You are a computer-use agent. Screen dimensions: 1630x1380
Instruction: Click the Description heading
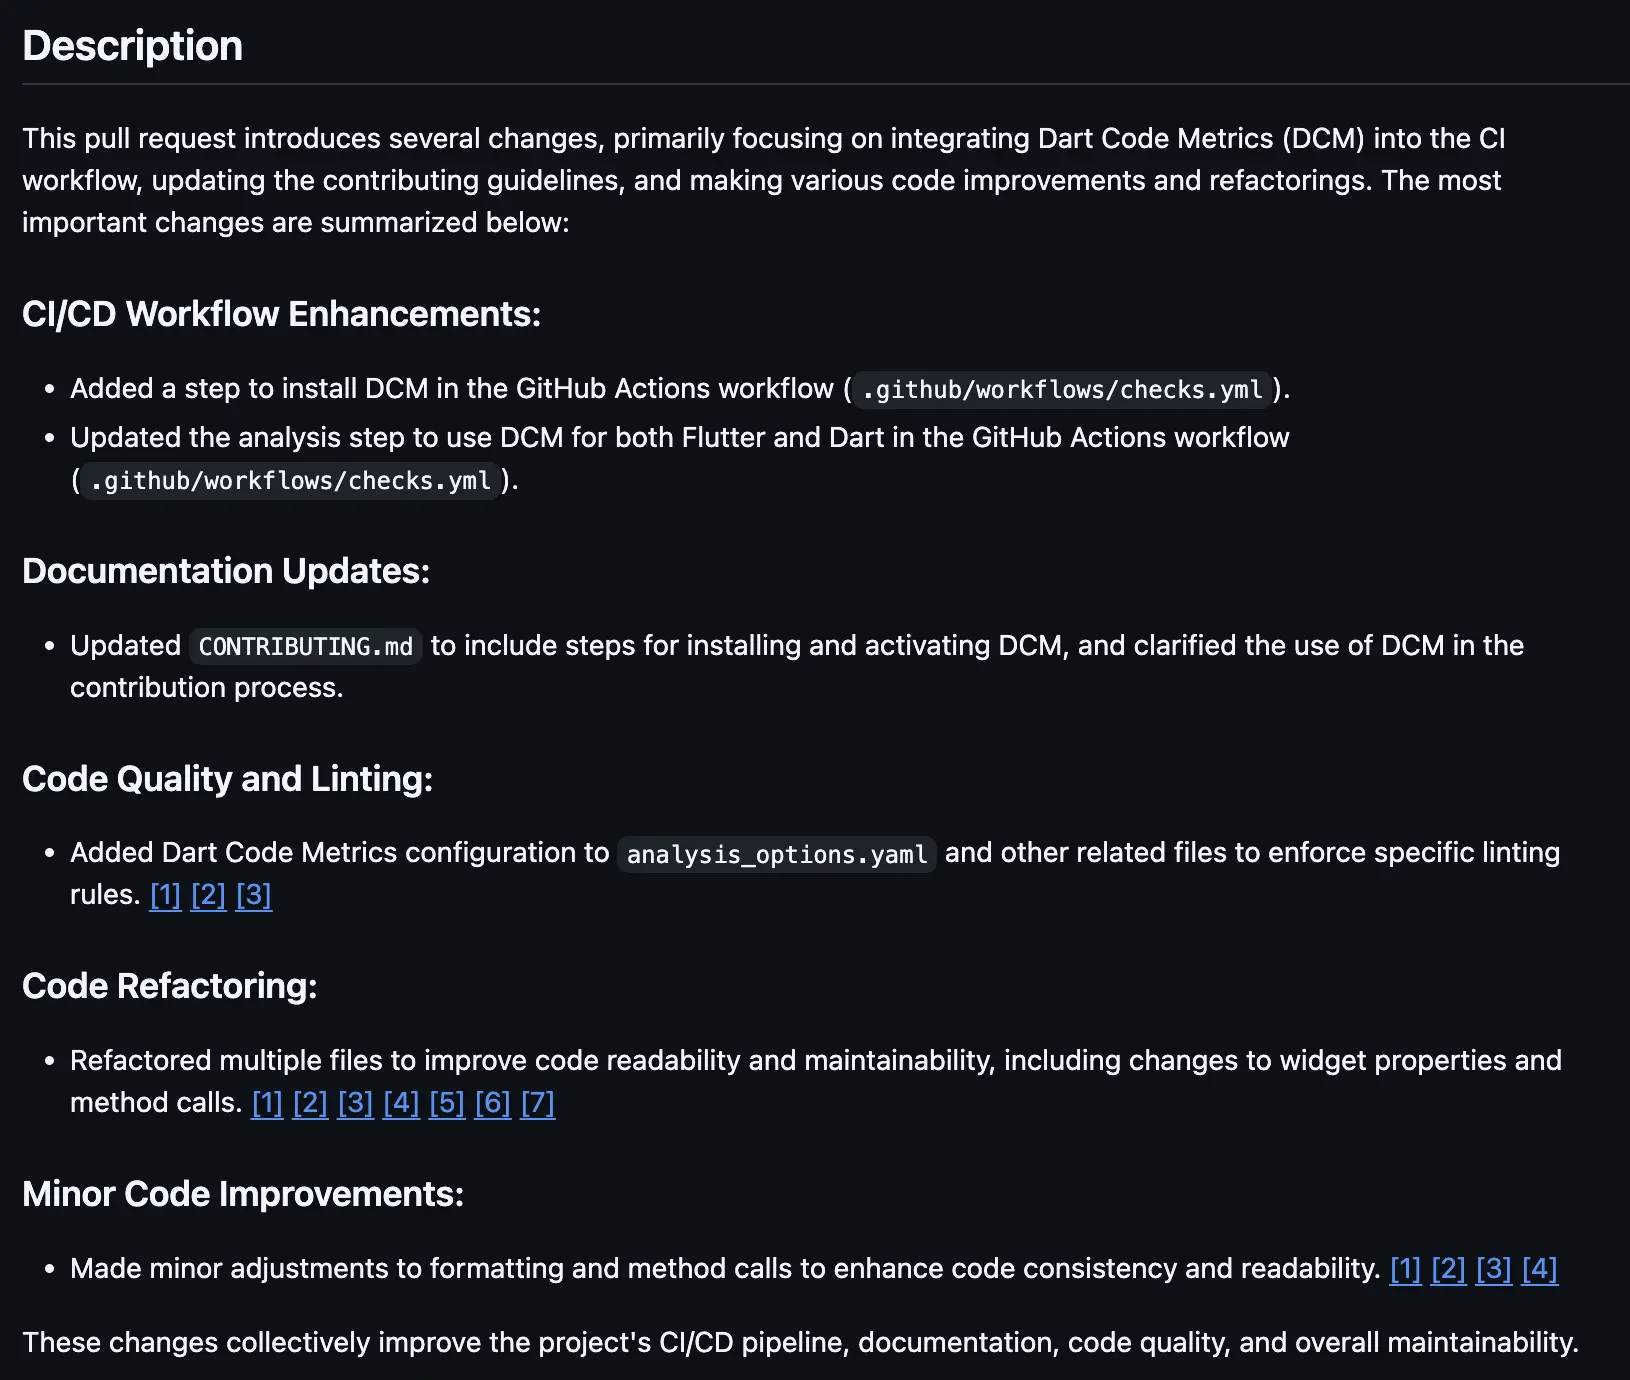[x=132, y=46]
